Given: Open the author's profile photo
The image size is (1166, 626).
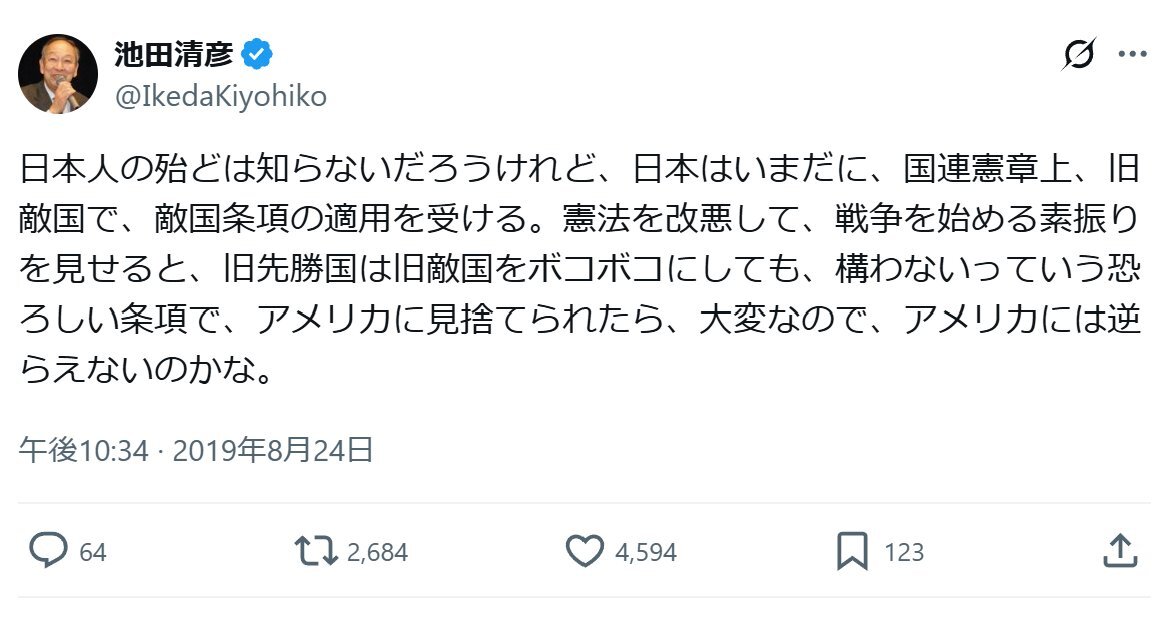Looking at the screenshot, I should tap(58, 75).
